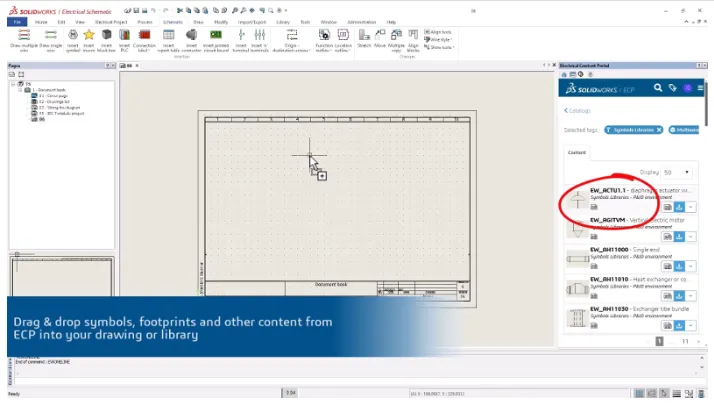The image size is (714, 405).
Task: Click the EW_AH11030 symbol thumbnail
Action: pyautogui.click(x=577, y=318)
